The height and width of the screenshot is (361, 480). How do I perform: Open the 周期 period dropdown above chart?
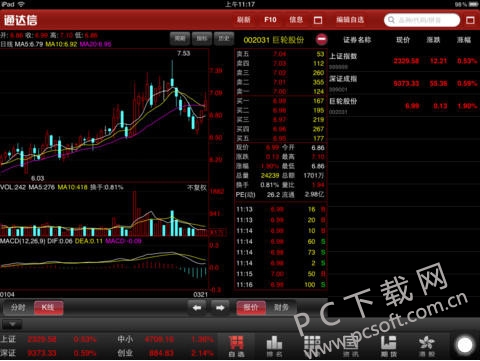point(180,39)
